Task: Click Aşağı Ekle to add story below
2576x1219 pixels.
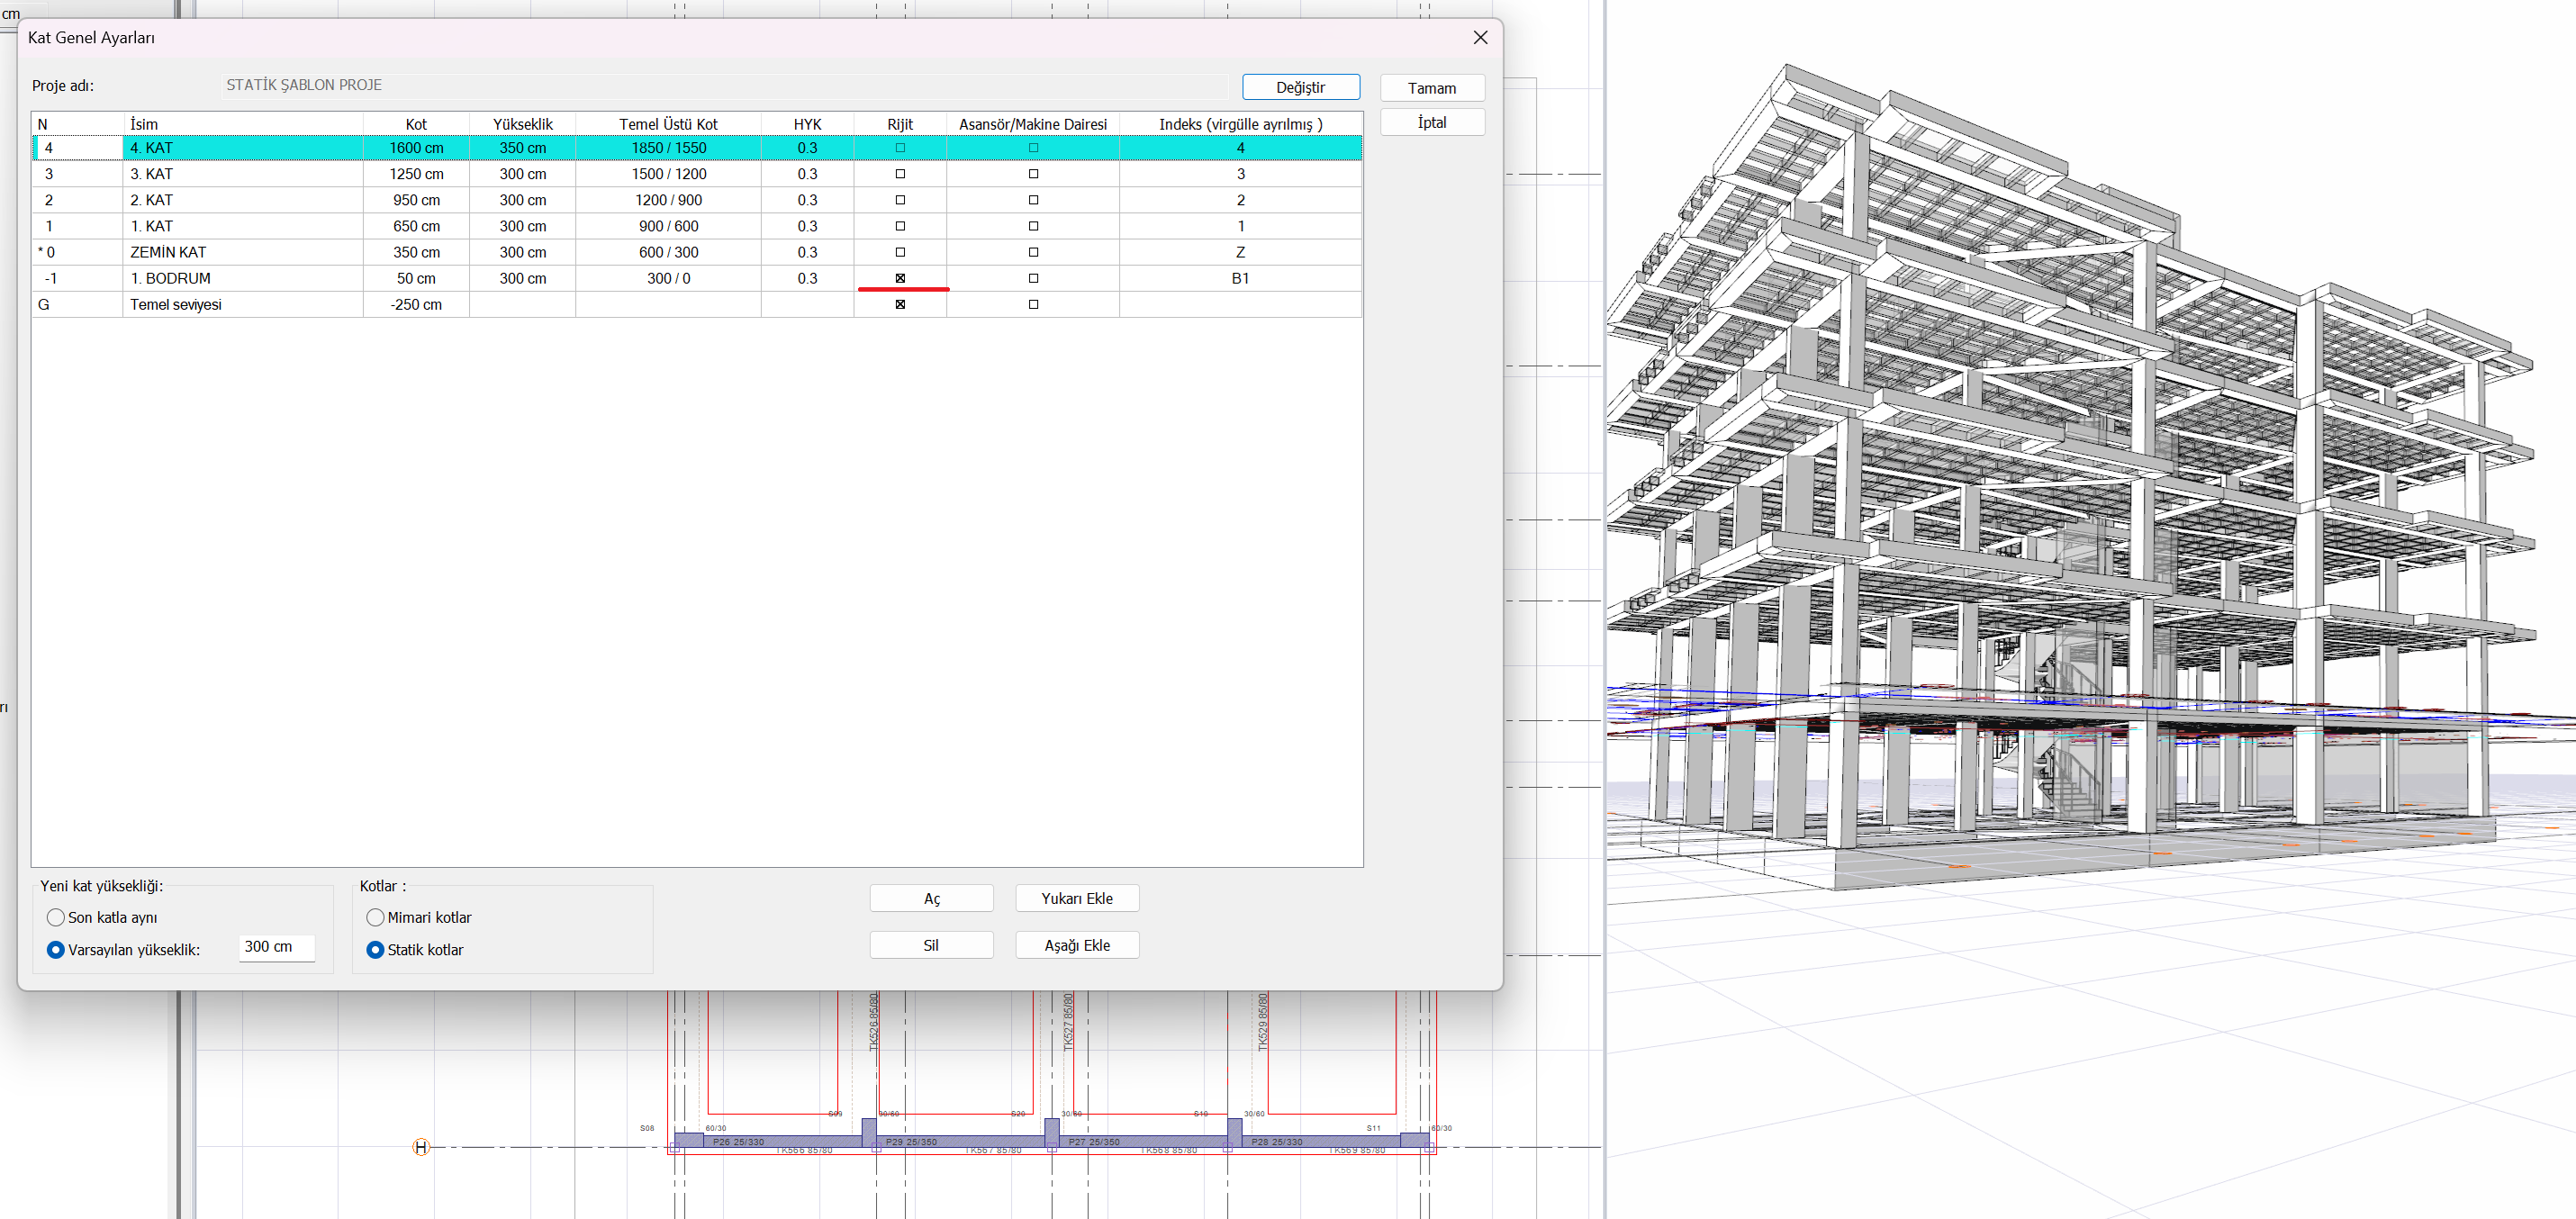Action: point(1076,945)
